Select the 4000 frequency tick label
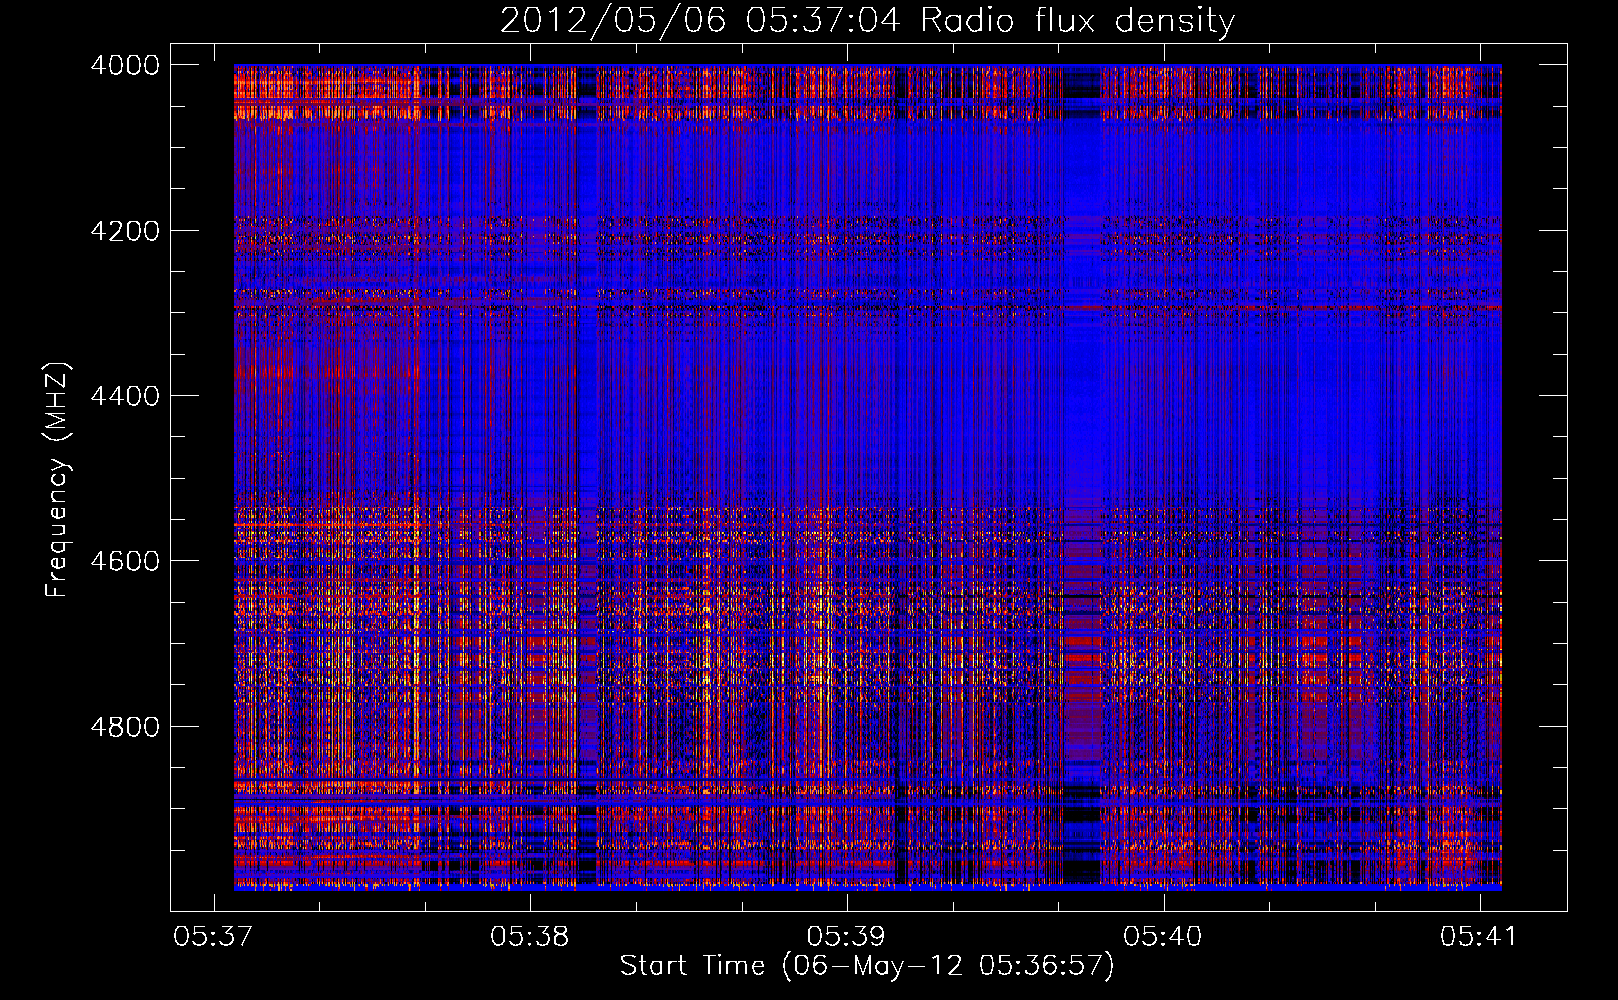 (x=125, y=65)
